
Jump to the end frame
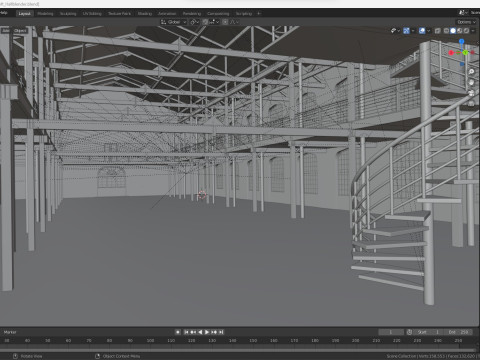pyautogui.click(x=221, y=332)
